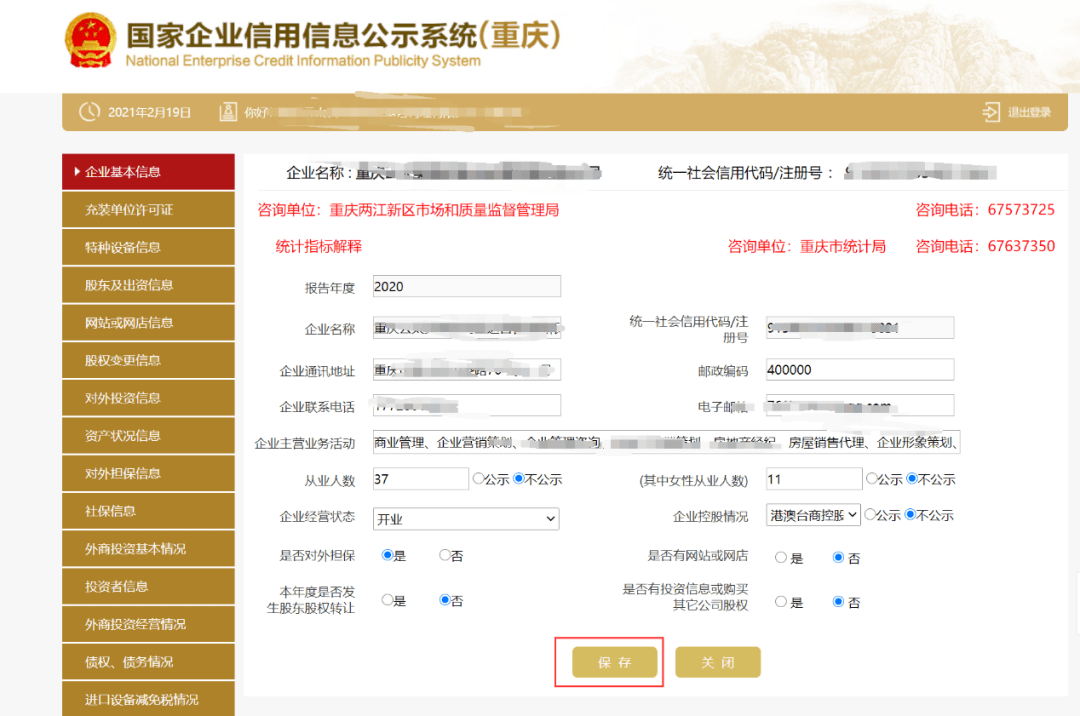This screenshot has height=716, width=1080.
Task: Click the 咨询电话: 67637350 text
Action: (985, 246)
